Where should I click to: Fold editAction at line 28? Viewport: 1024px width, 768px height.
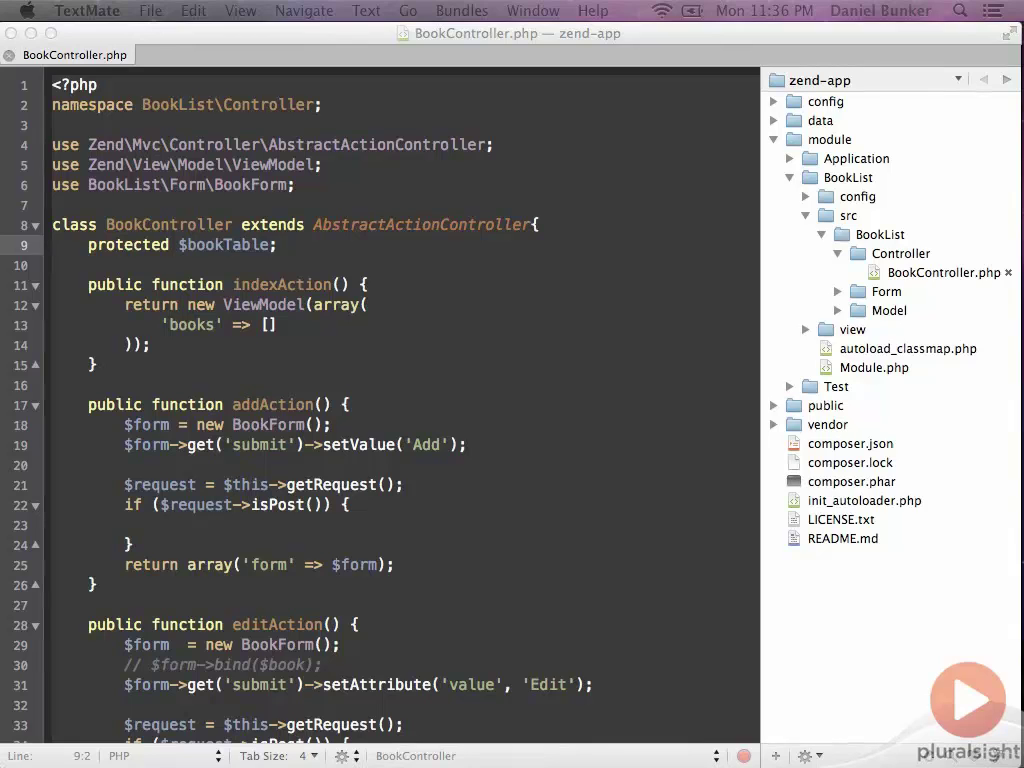pos(35,626)
